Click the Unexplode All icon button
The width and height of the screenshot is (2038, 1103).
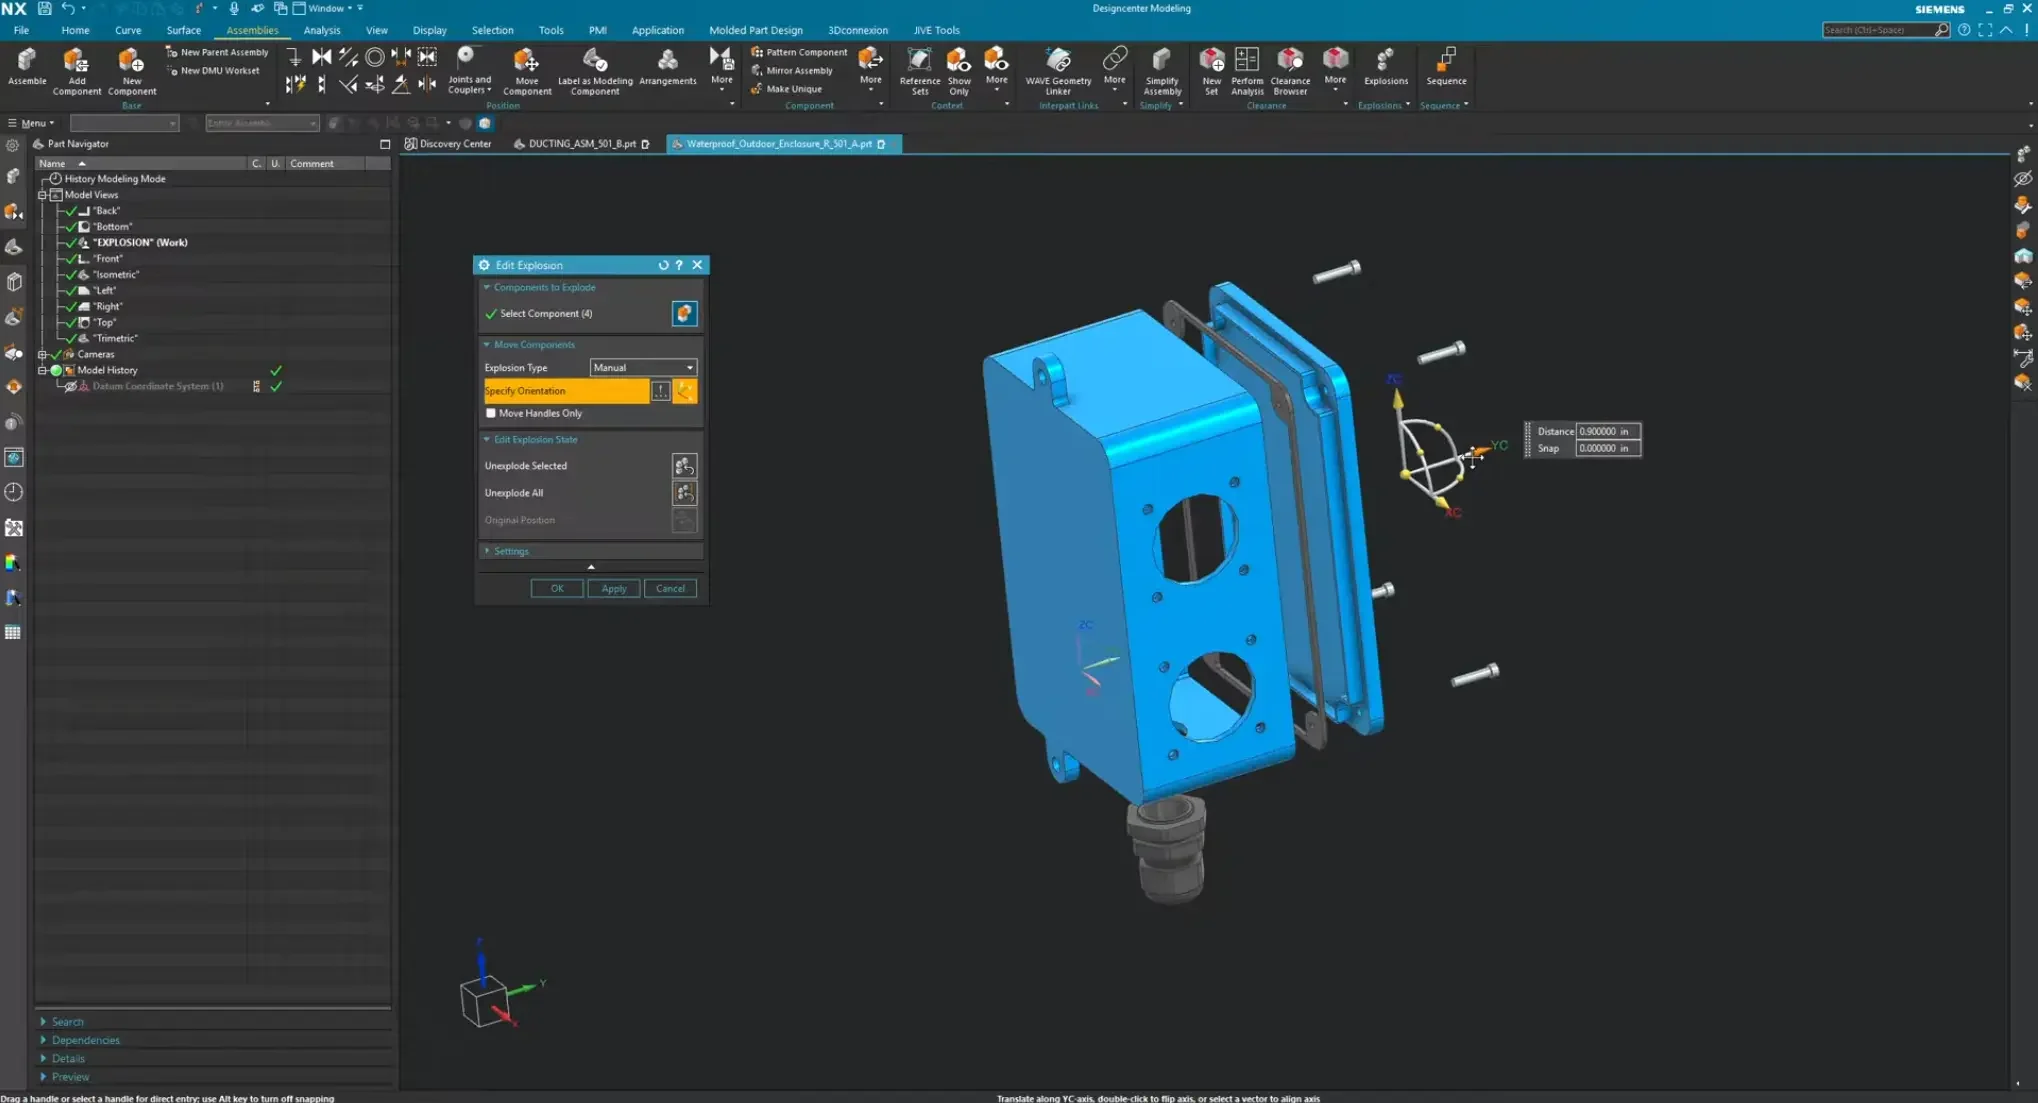coord(684,493)
